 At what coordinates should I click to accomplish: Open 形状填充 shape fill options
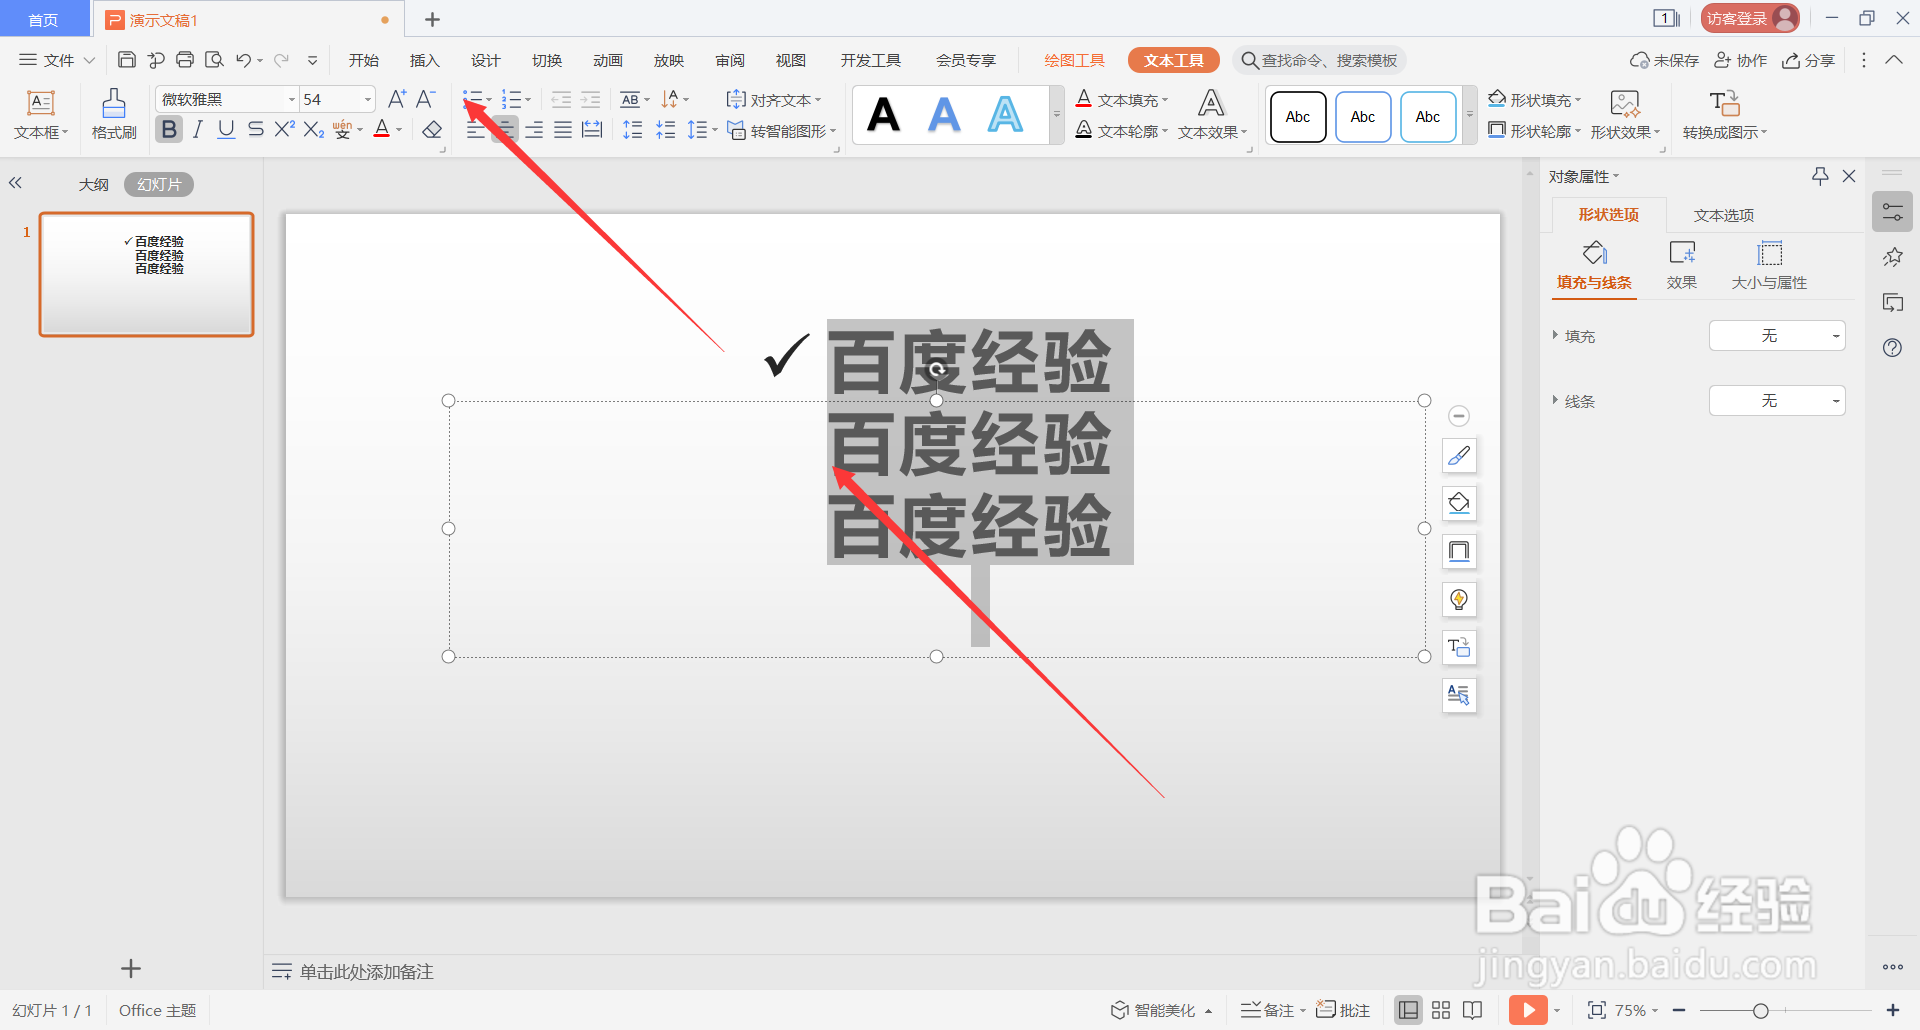click(x=1536, y=99)
